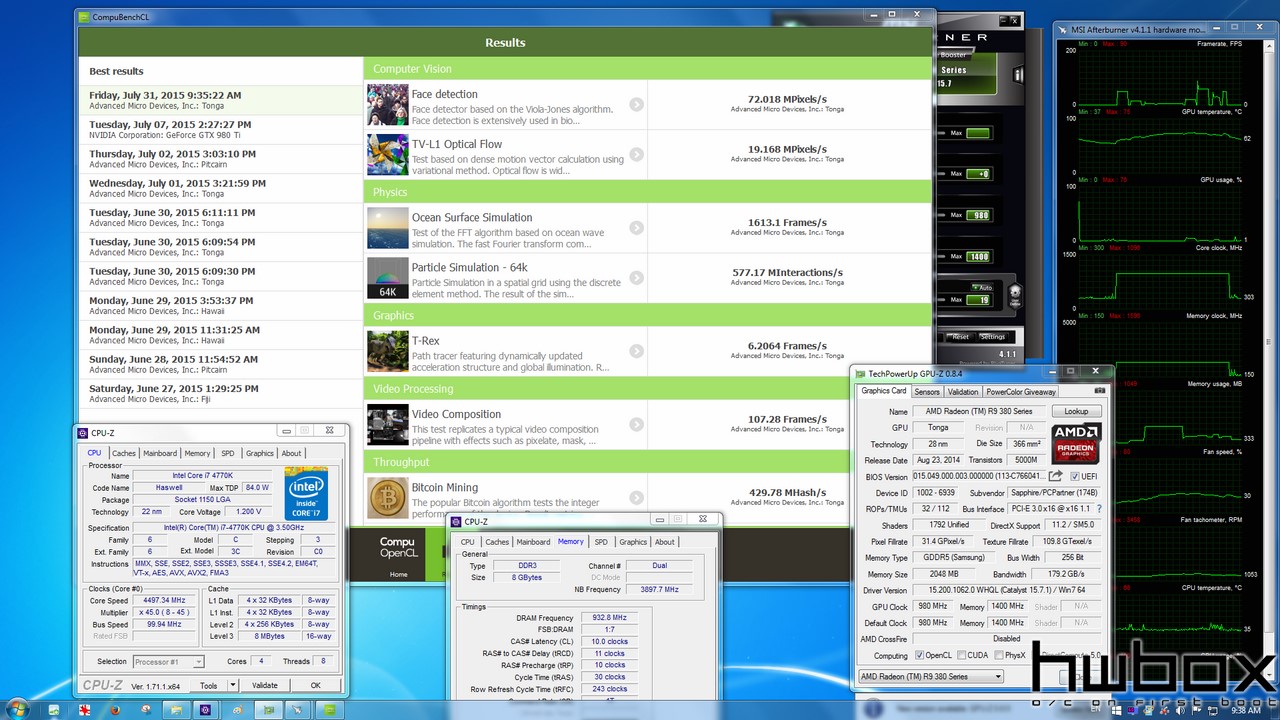The width and height of the screenshot is (1280, 720).
Task: Click Afterburner Reset button
Action: [960, 337]
